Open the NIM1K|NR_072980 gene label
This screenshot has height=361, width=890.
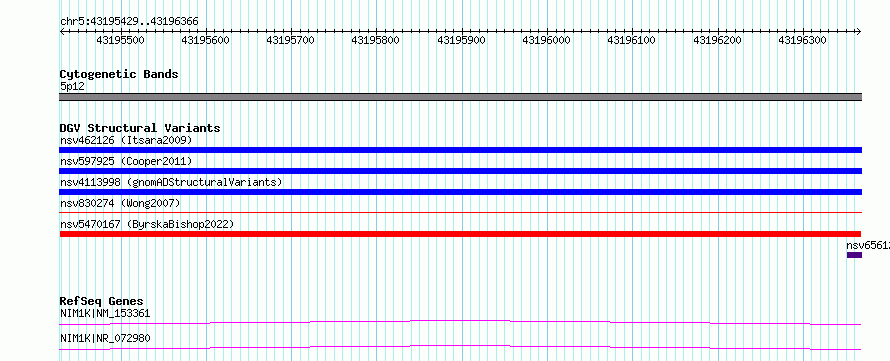coord(105,338)
